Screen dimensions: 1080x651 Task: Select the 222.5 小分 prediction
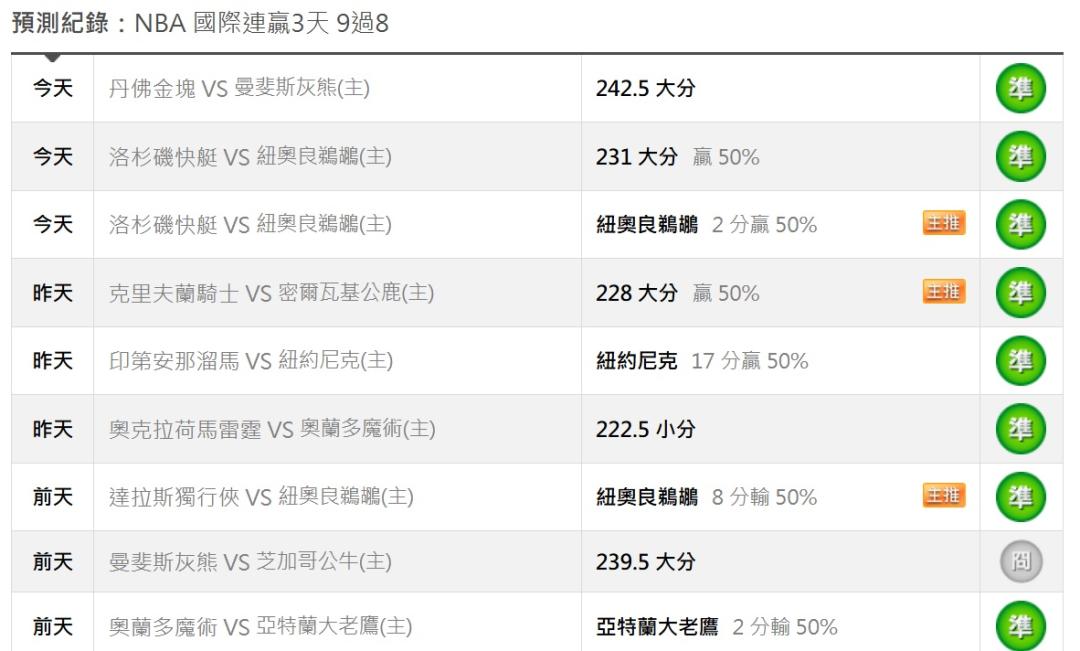tap(645, 429)
